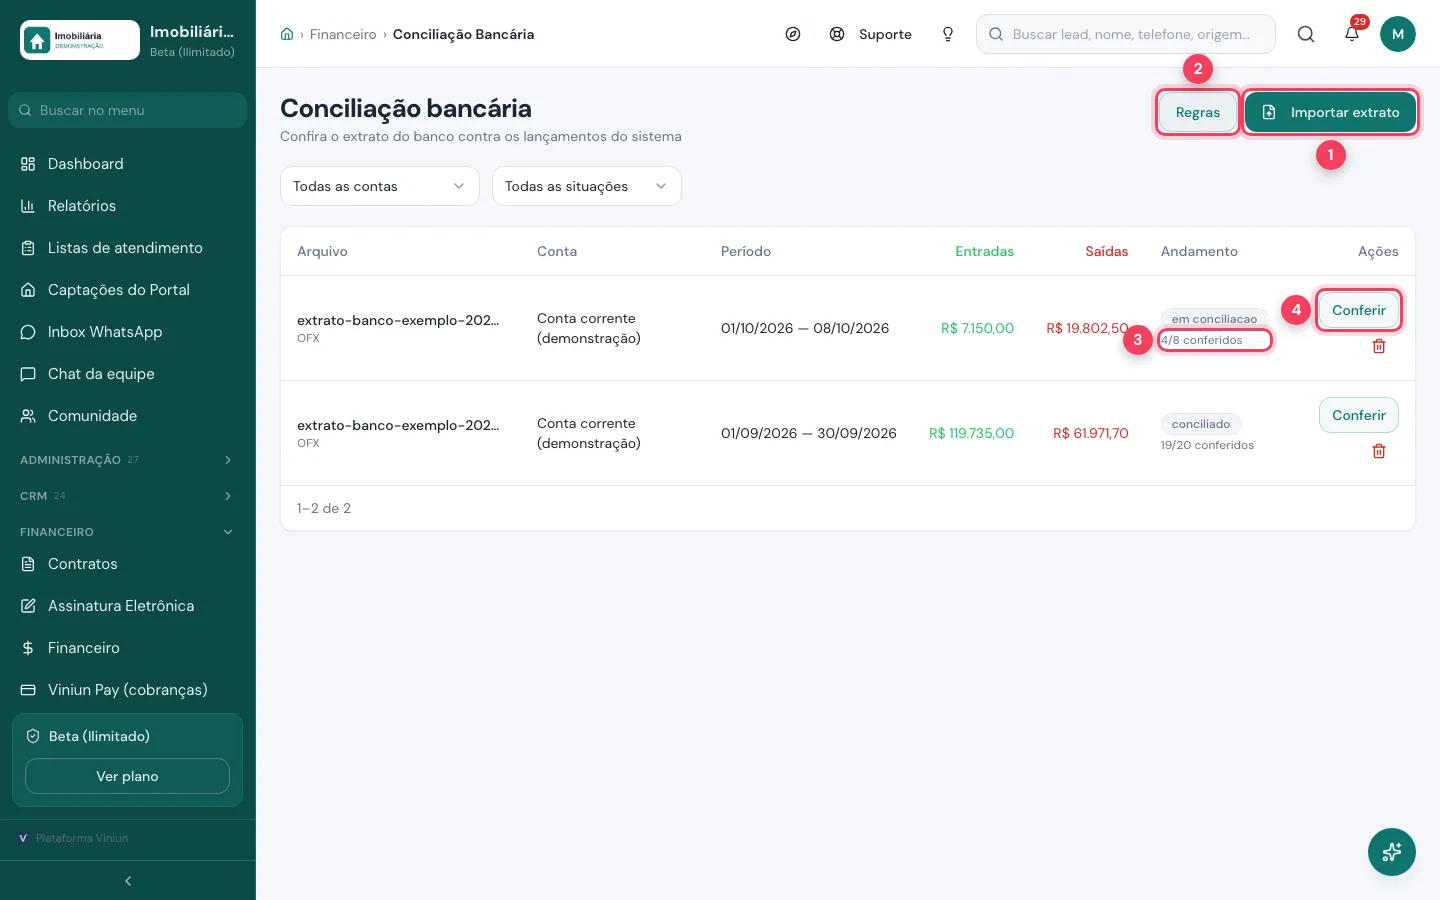The image size is (1440, 900).
Task: Open the compass explore icon in header
Action: click(x=793, y=34)
